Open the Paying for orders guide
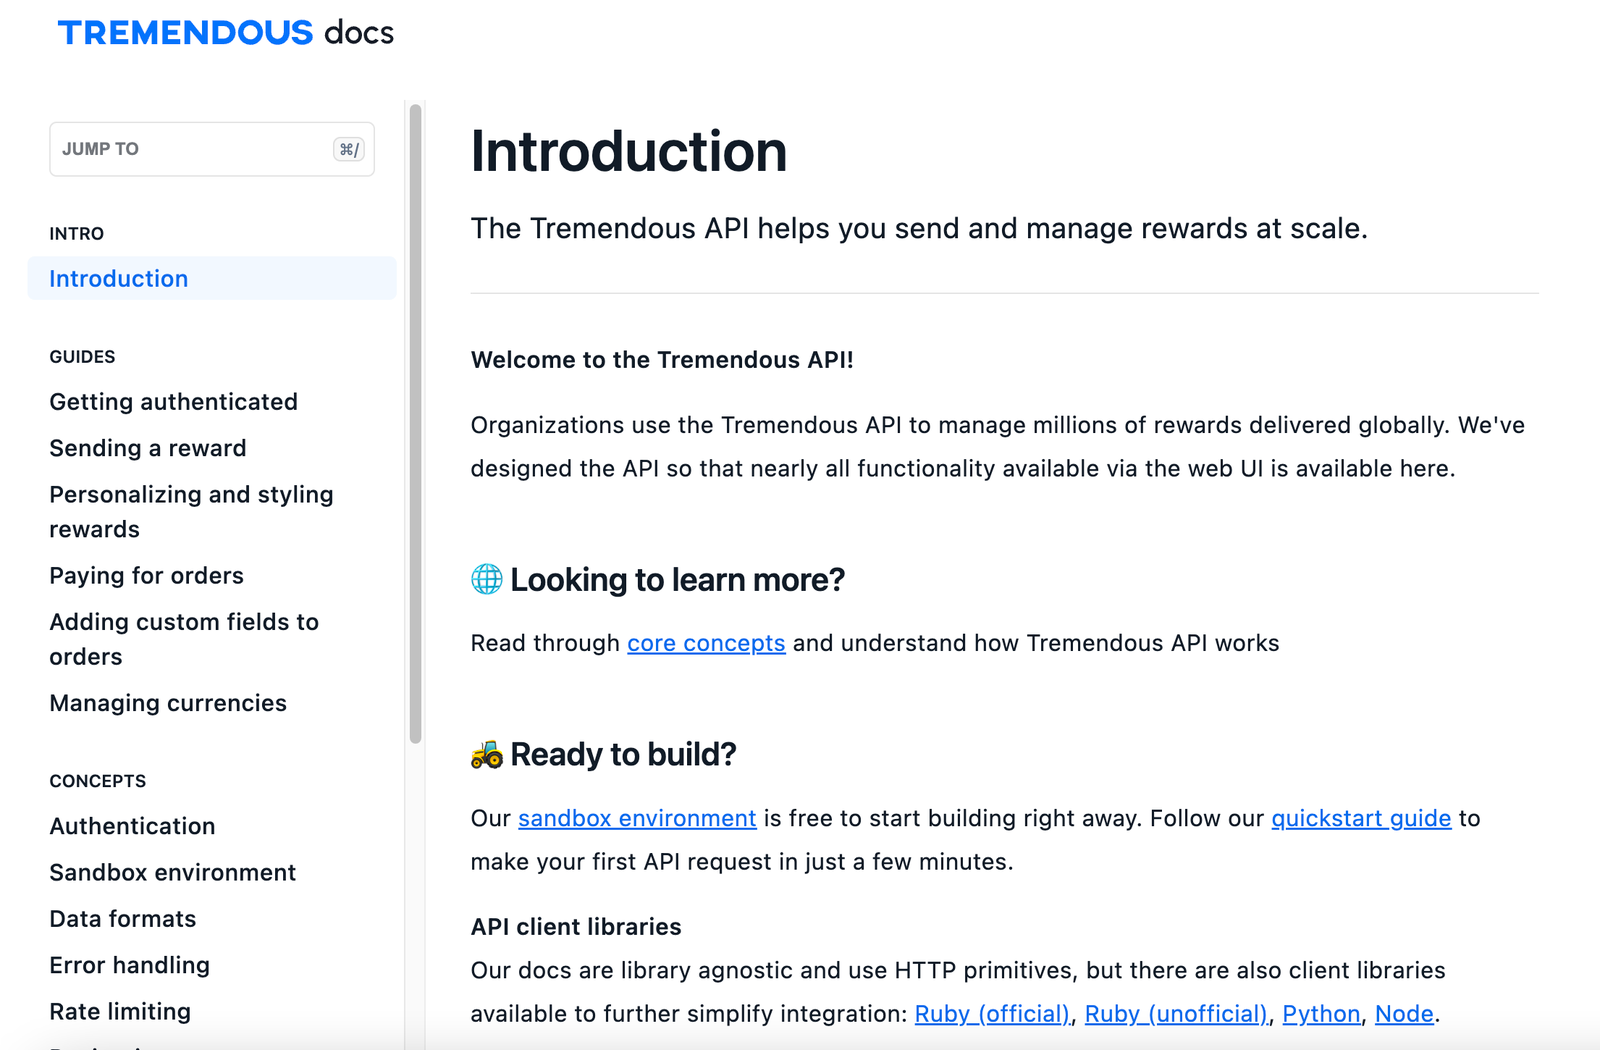 point(147,576)
